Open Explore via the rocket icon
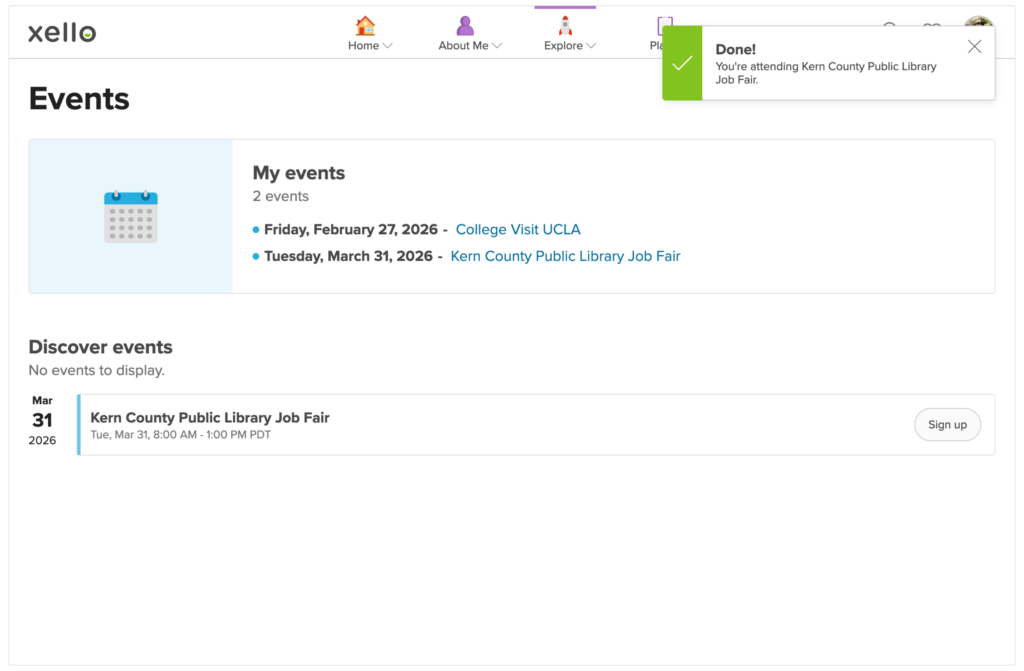This screenshot has width=1024, height=671. [563, 24]
